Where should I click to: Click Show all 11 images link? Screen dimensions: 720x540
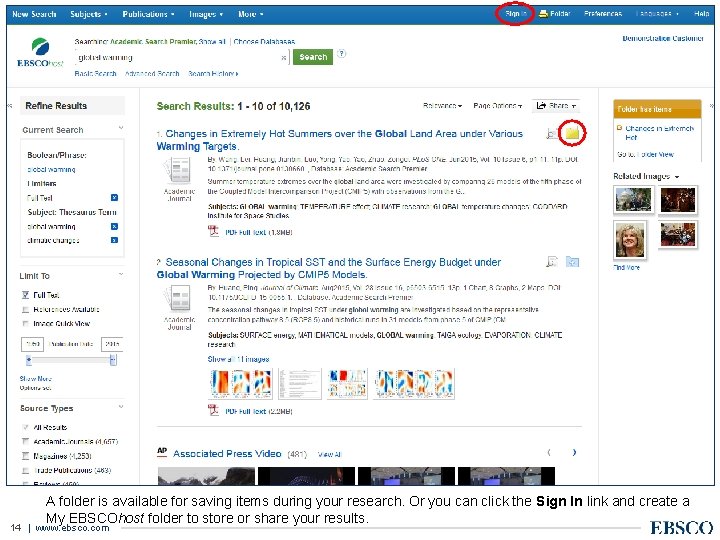238,359
